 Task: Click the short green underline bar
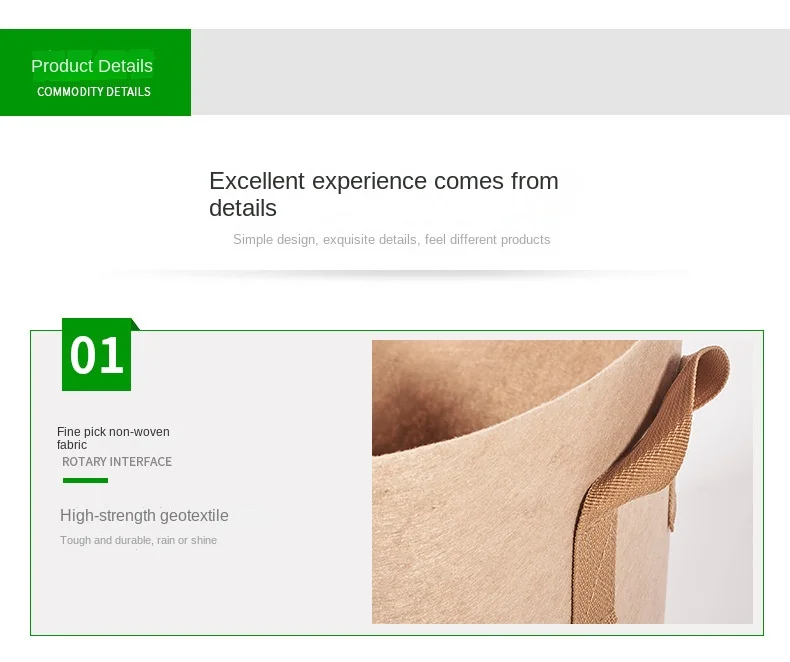point(85,480)
